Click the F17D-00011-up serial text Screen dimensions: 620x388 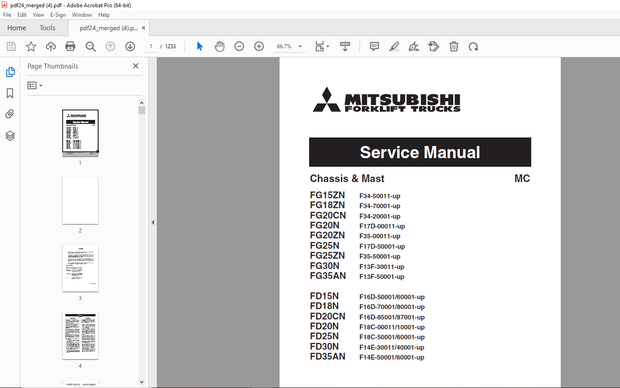pos(382,226)
